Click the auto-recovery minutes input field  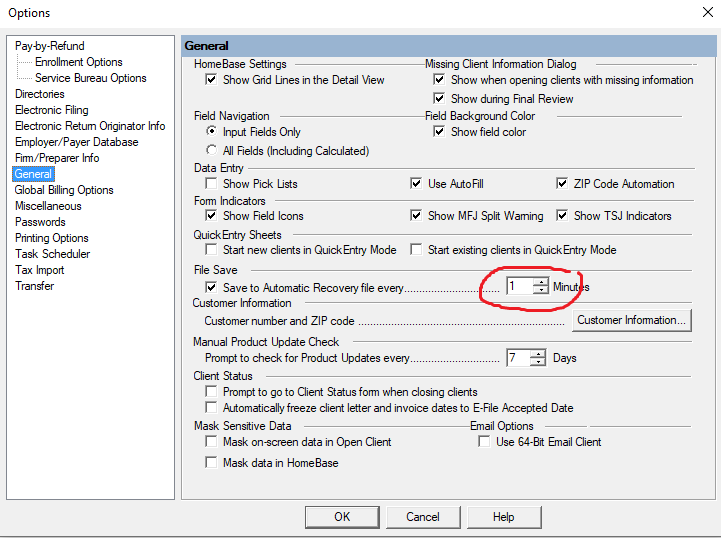518,287
